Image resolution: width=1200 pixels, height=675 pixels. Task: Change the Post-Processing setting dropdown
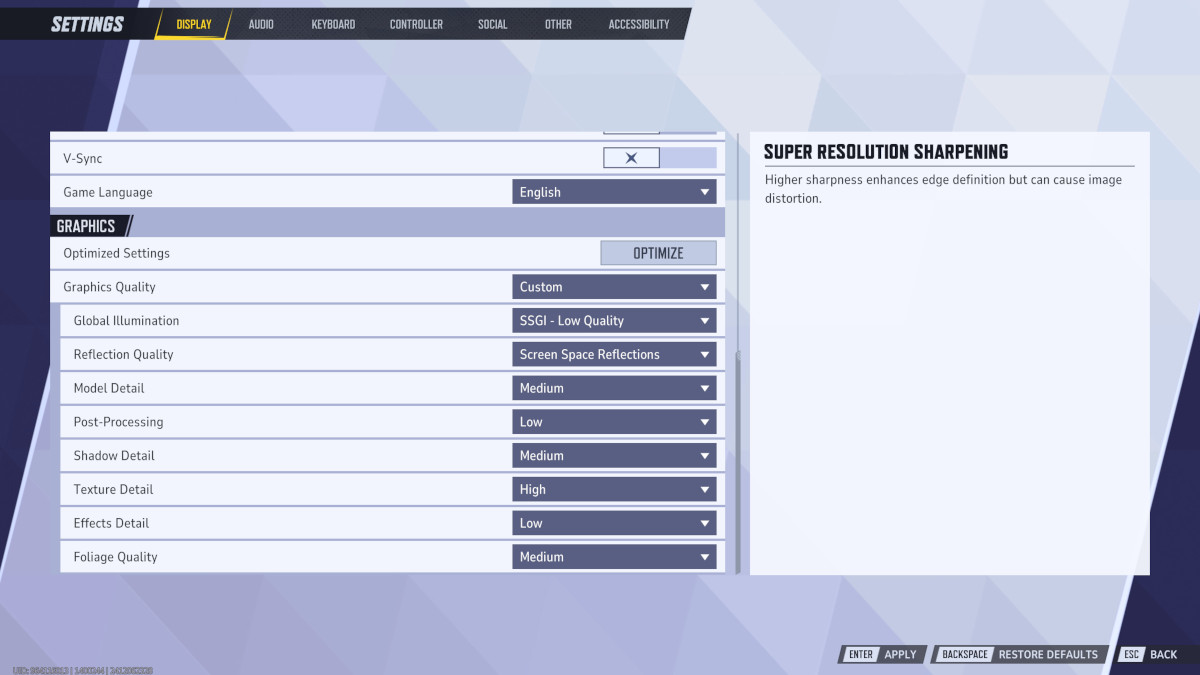[614, 421]
